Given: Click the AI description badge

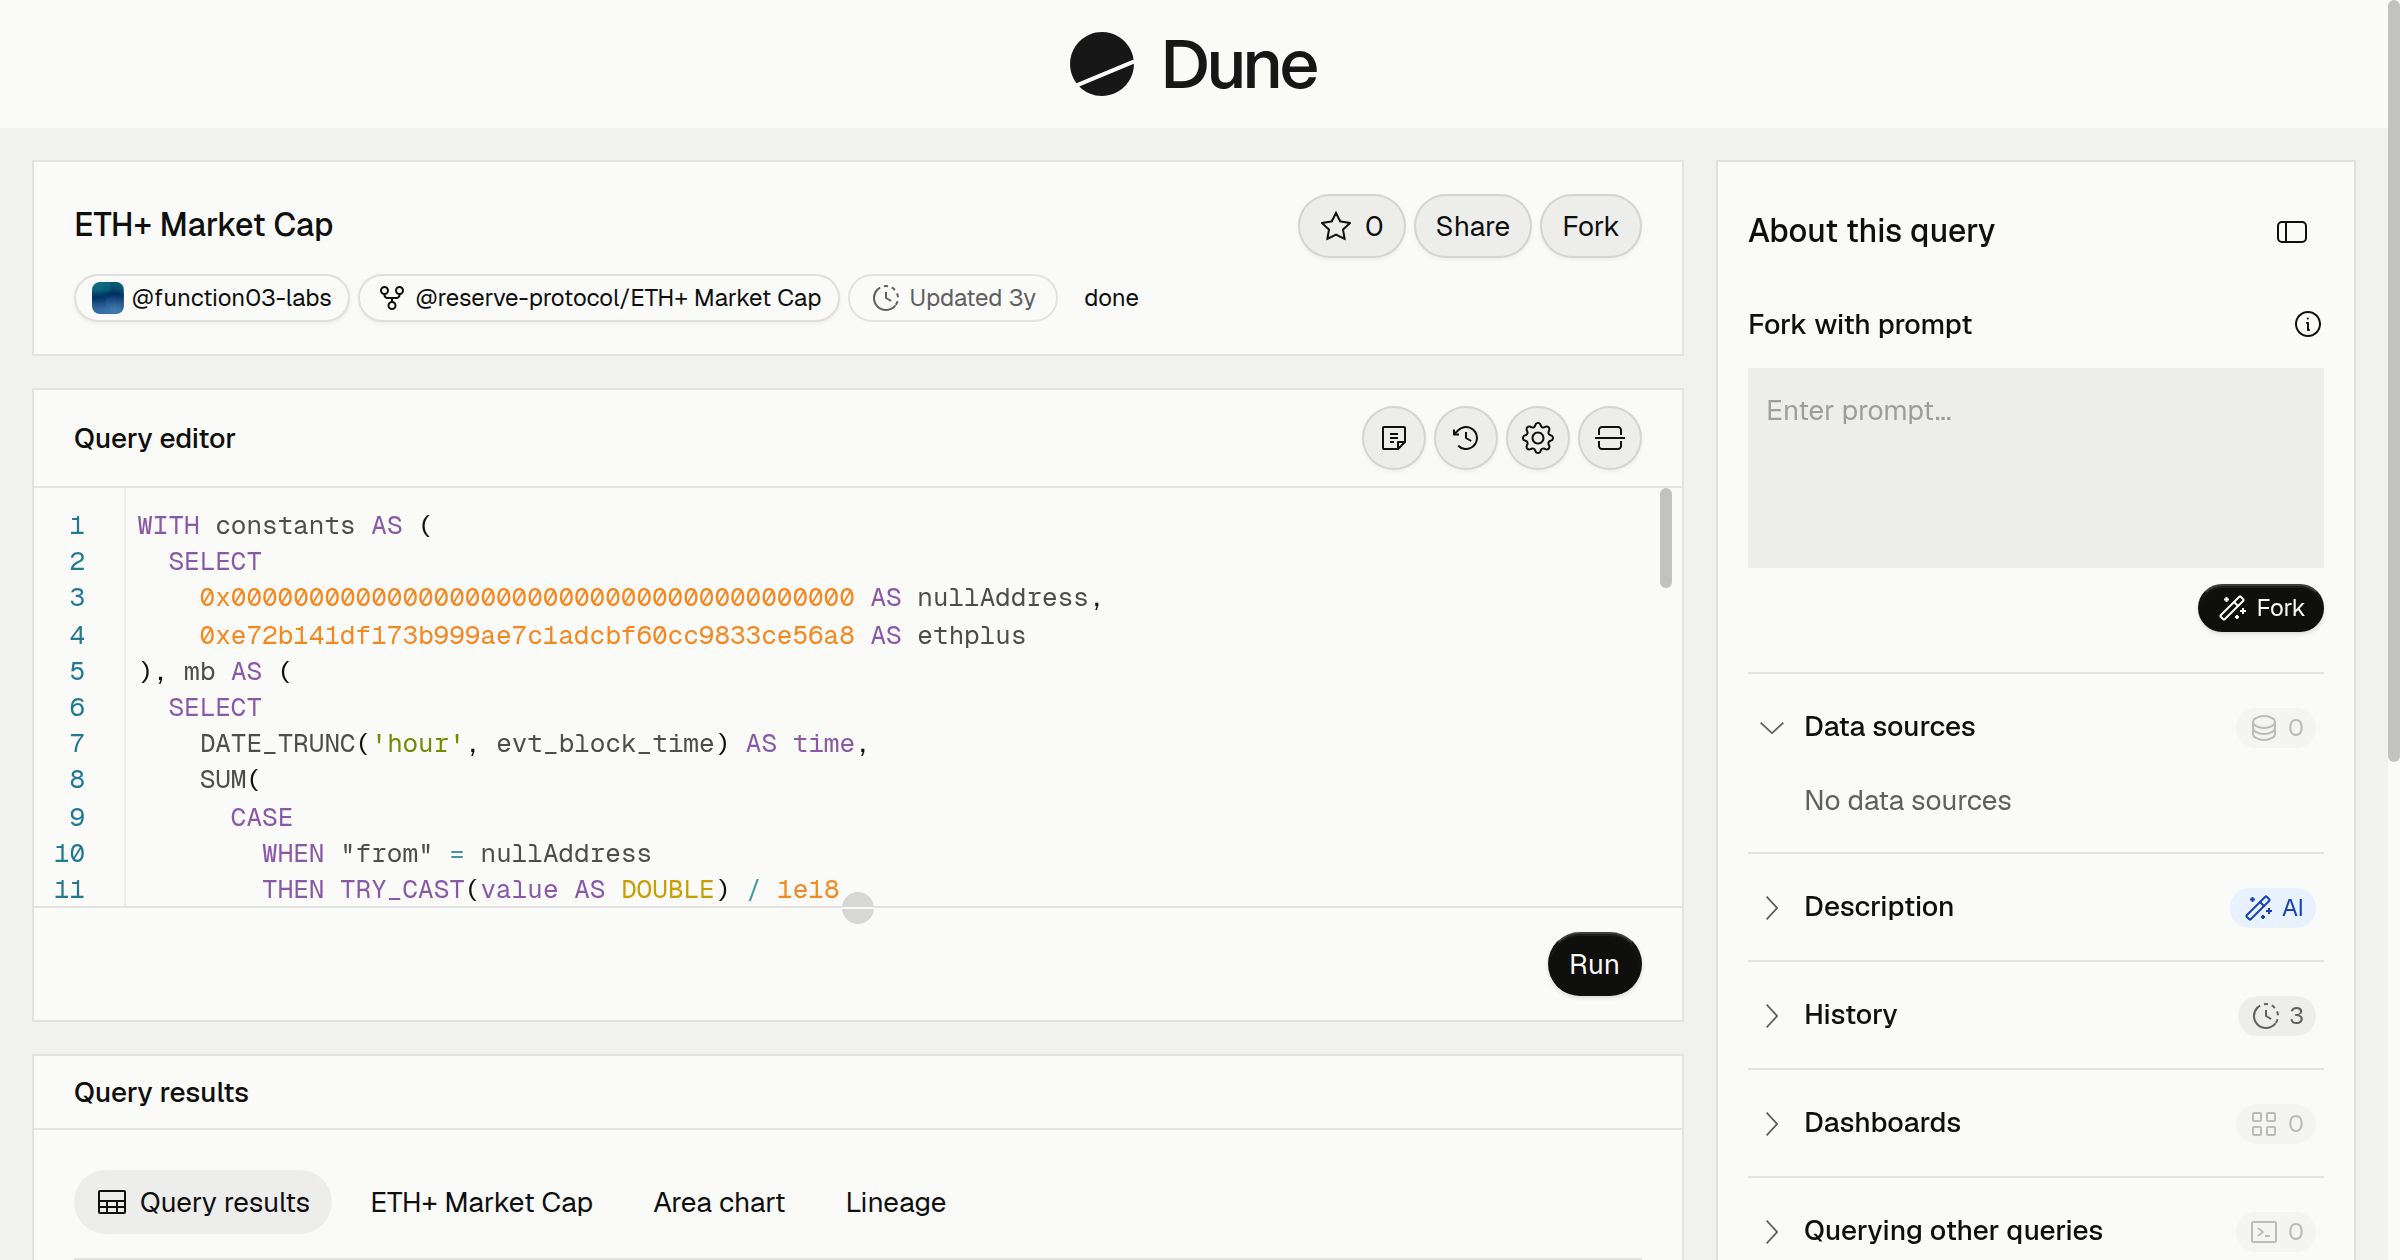Looking at the screenshot, I should (2273, 907).
